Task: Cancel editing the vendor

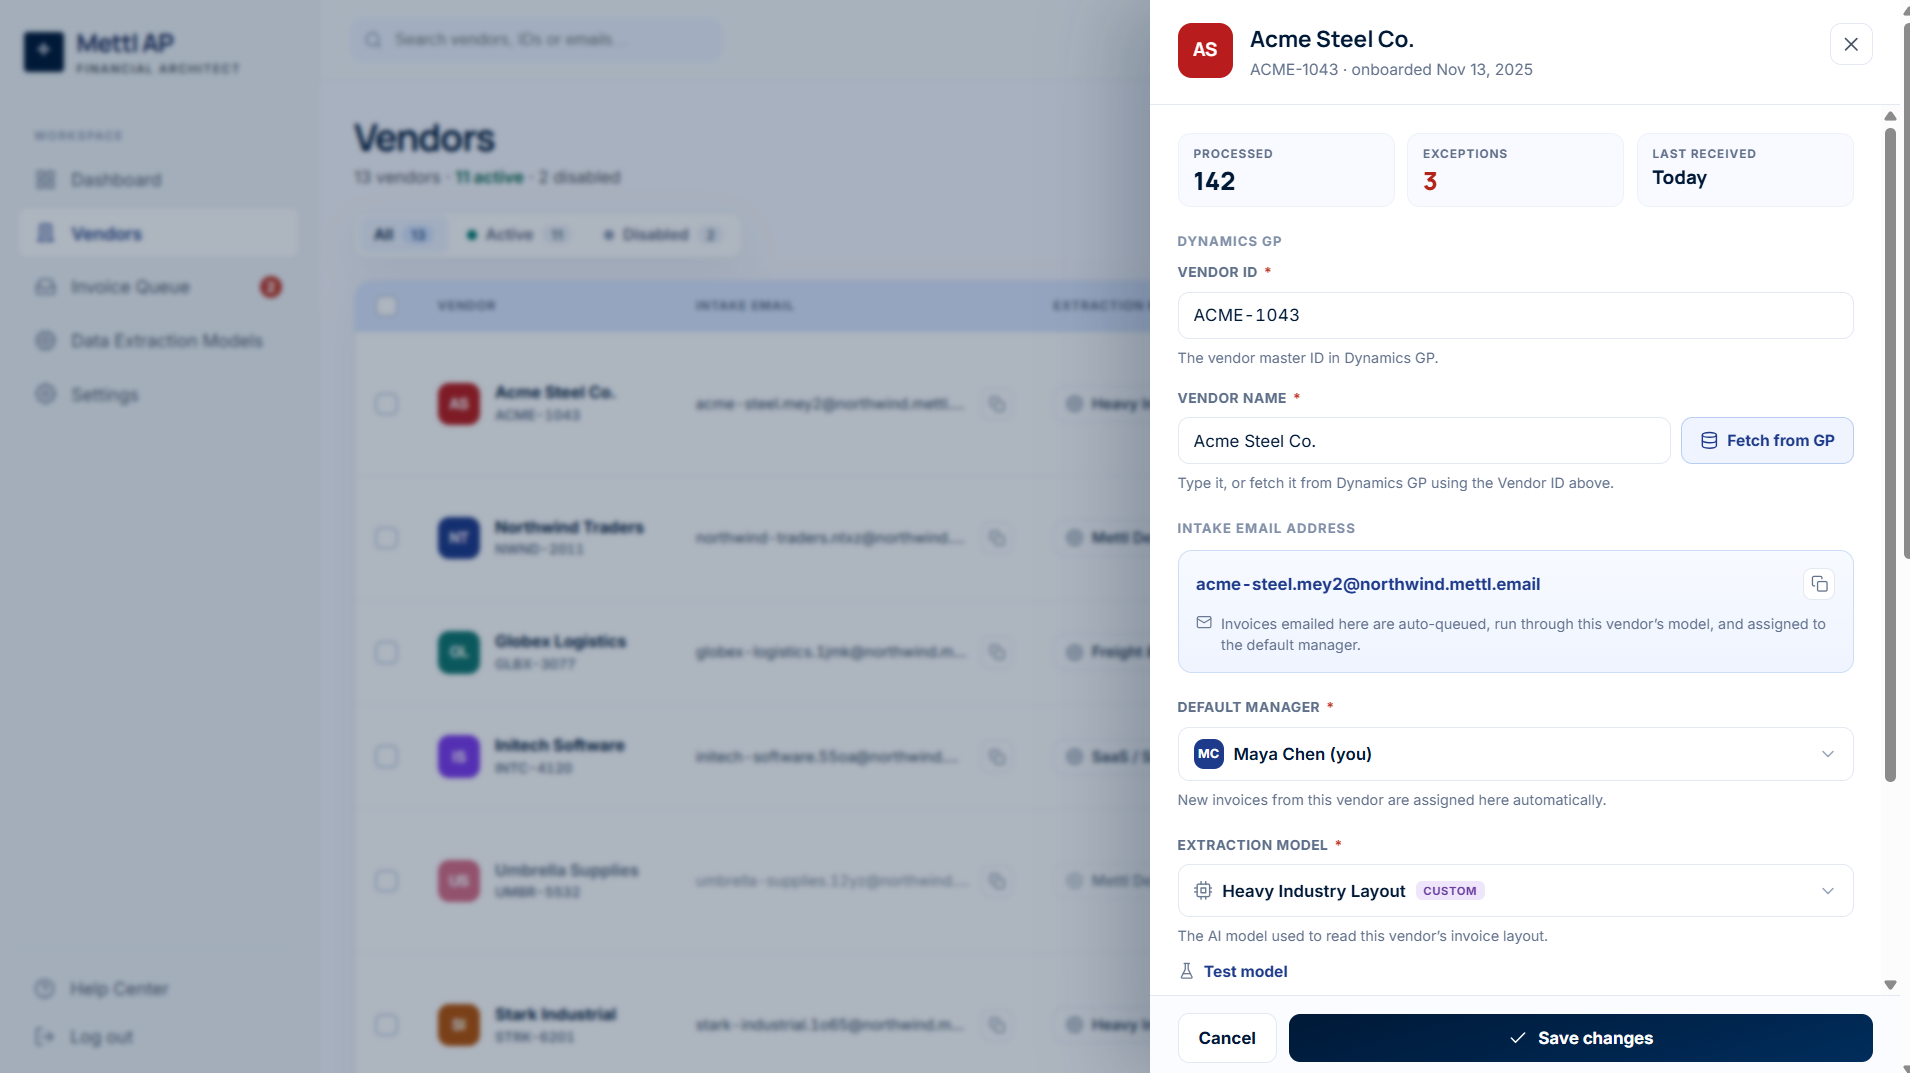Action: (1227, 1038)
